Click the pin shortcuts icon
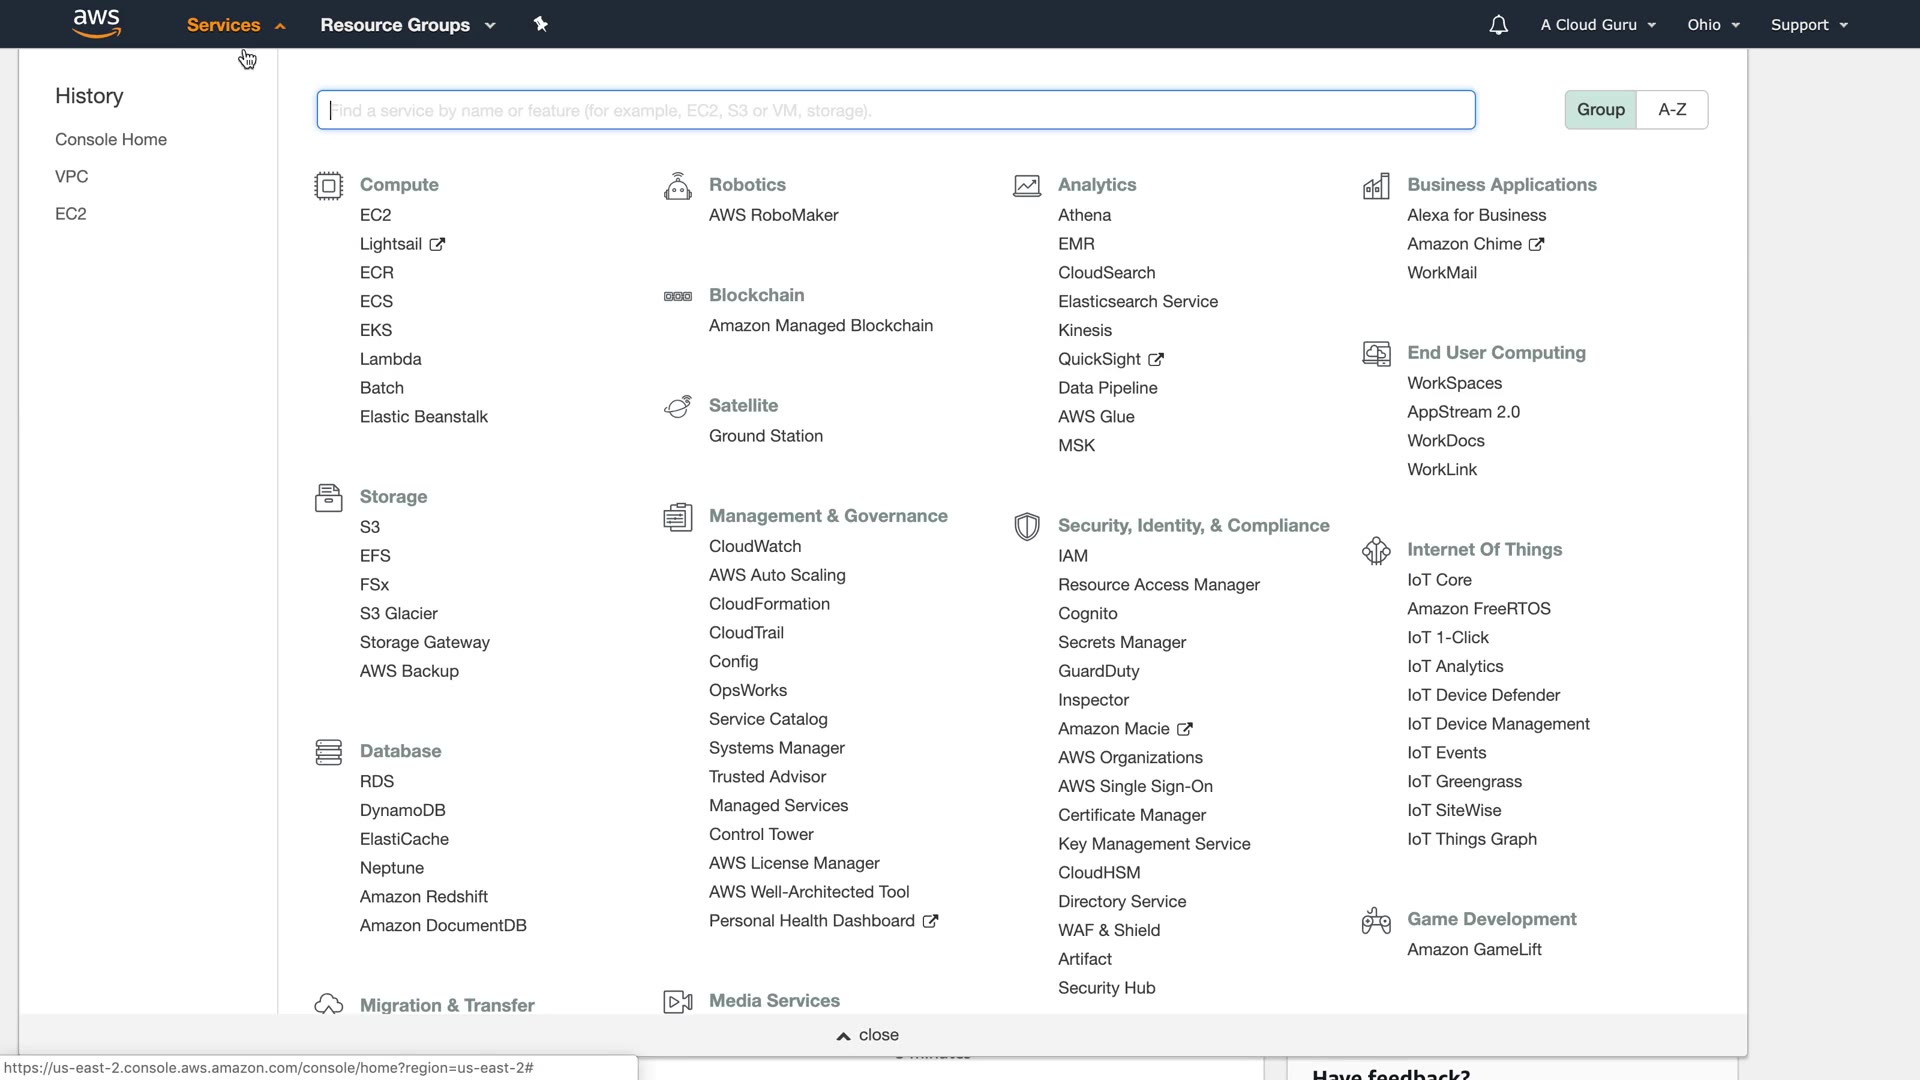The width and height of the screenshot is (1920, 1080). click(541, 24)
